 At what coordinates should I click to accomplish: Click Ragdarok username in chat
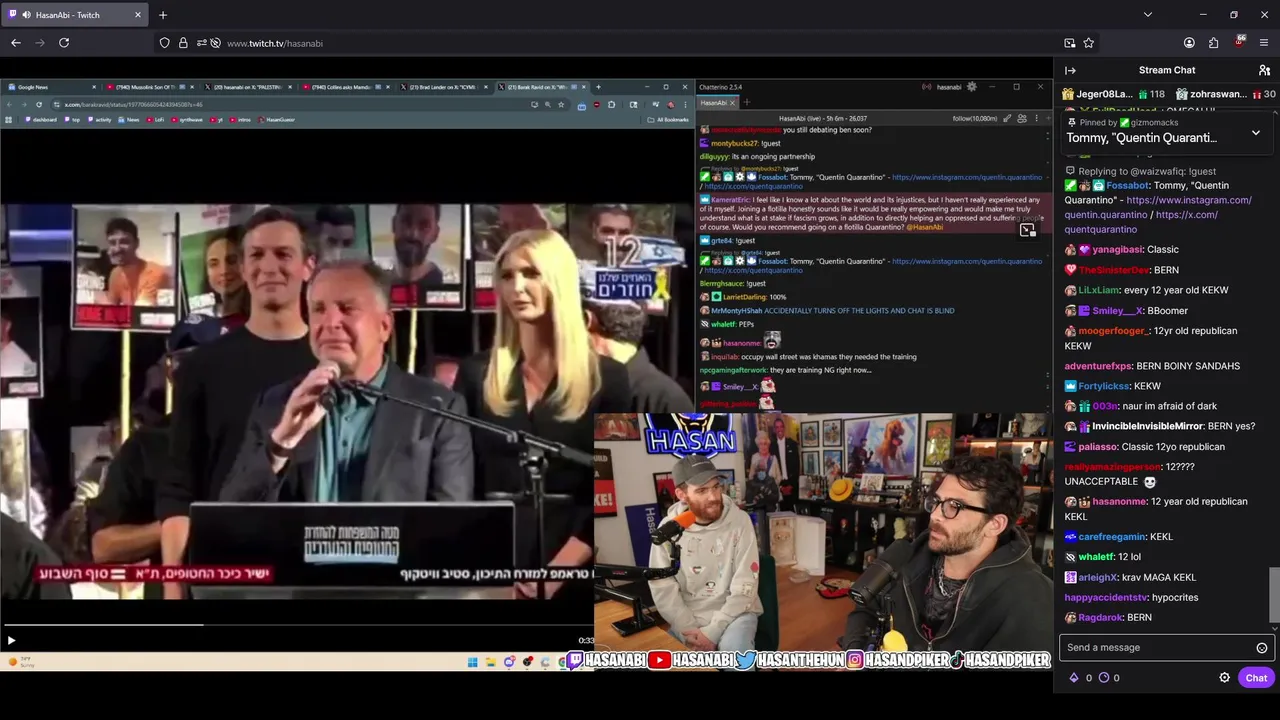pyautogui.click(x=1100, y=618)
